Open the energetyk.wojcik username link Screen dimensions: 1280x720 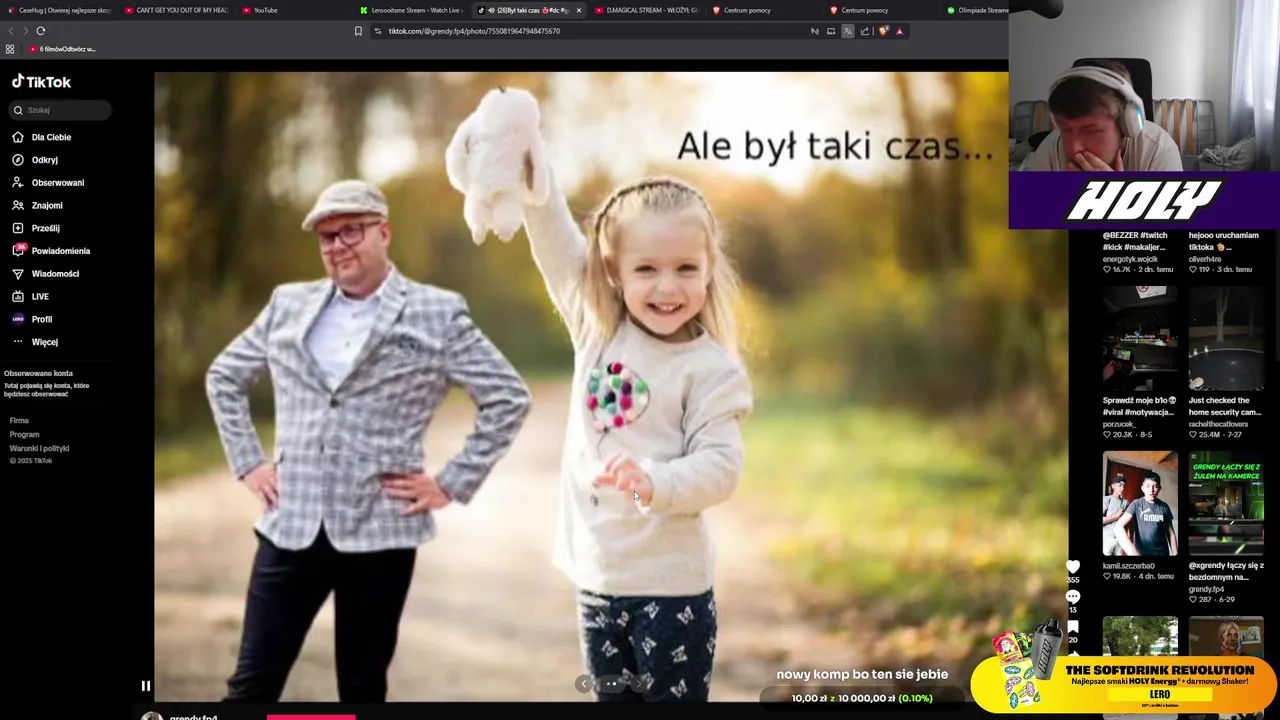pyautogui.click(x=1130, y=259)
